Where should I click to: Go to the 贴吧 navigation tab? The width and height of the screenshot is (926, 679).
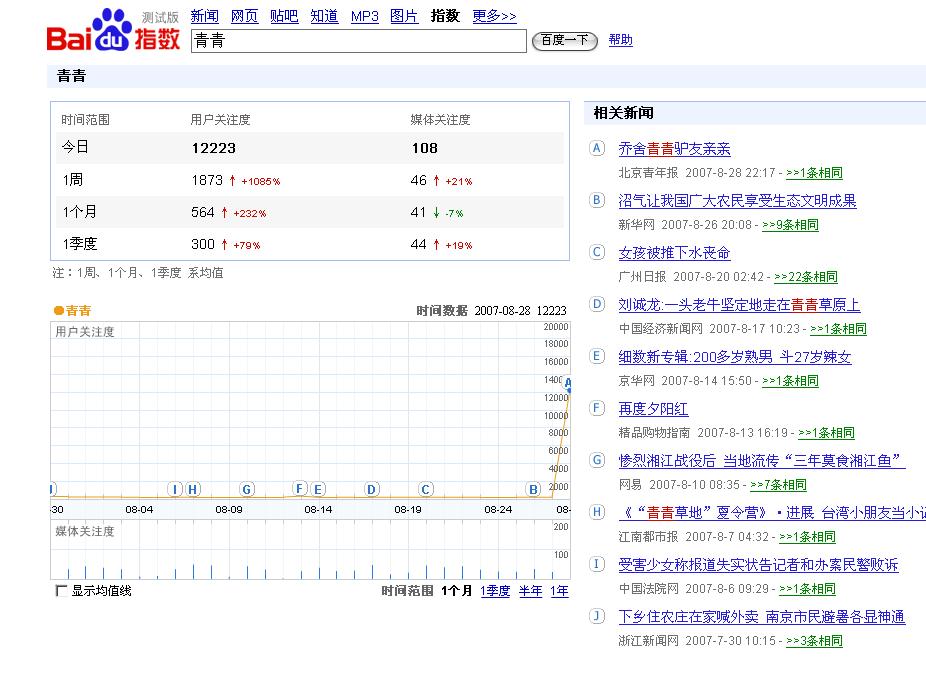(284, 16)
